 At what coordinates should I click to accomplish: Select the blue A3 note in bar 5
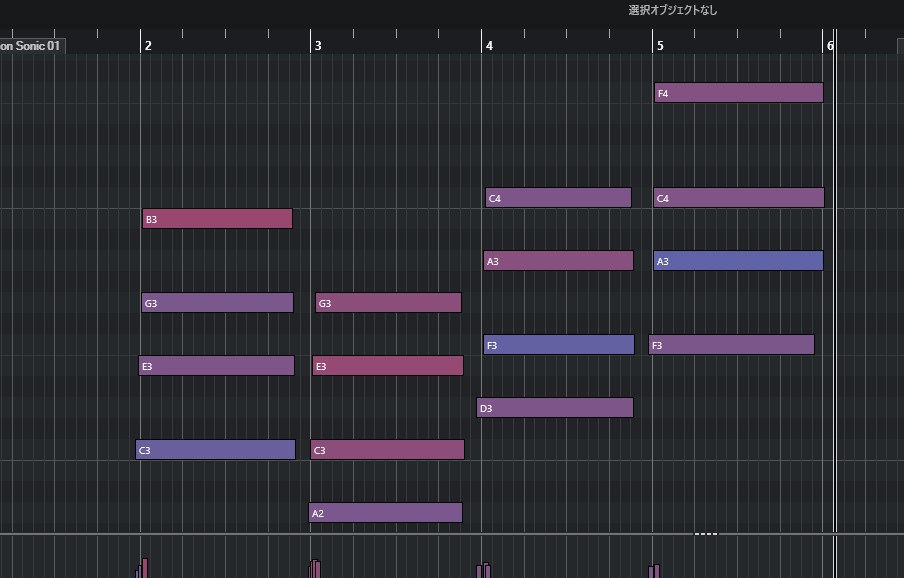[x=739, y=260]
